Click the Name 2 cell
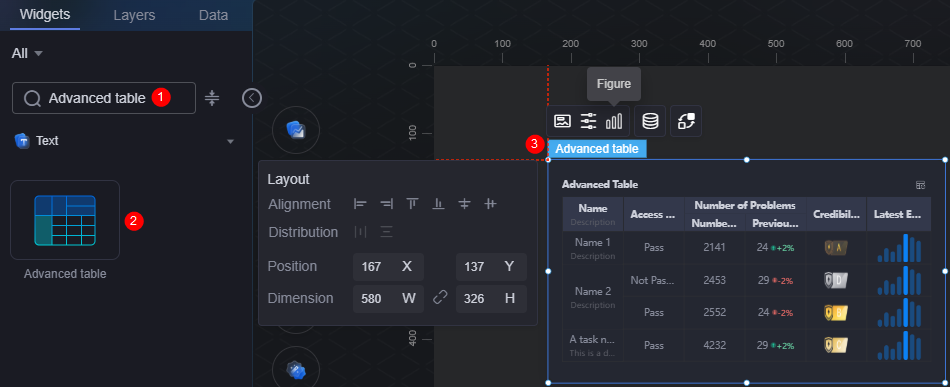This screenshot has height=387, width=950. [x=593, y=296]
